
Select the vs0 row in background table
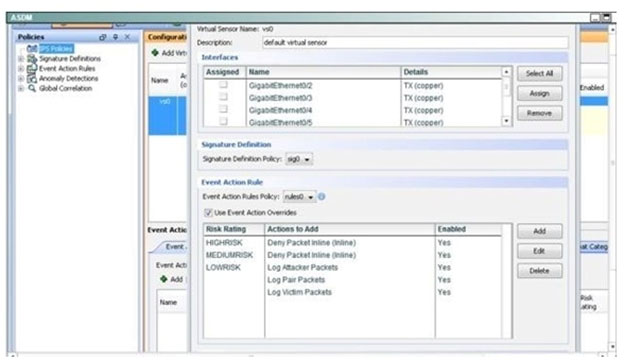(x=167, y=115)
